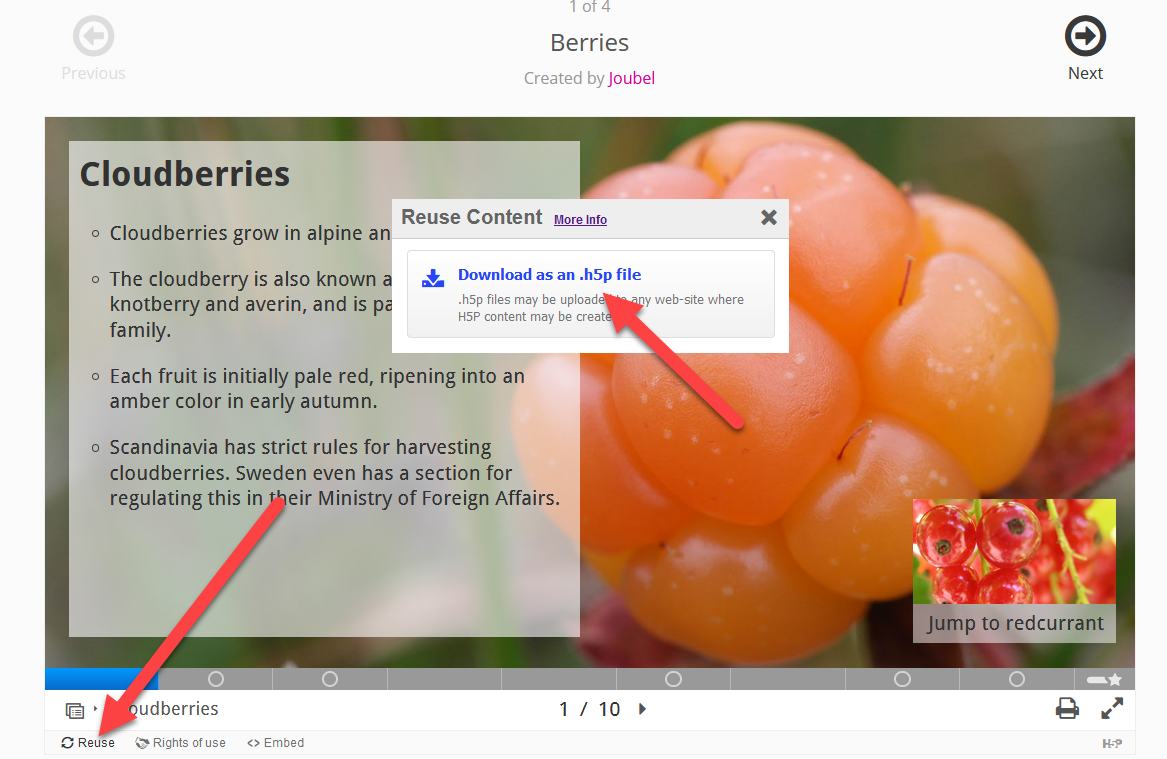Click the Reuse button in footer
The image size is (1167, 759).
coord(88,743)
